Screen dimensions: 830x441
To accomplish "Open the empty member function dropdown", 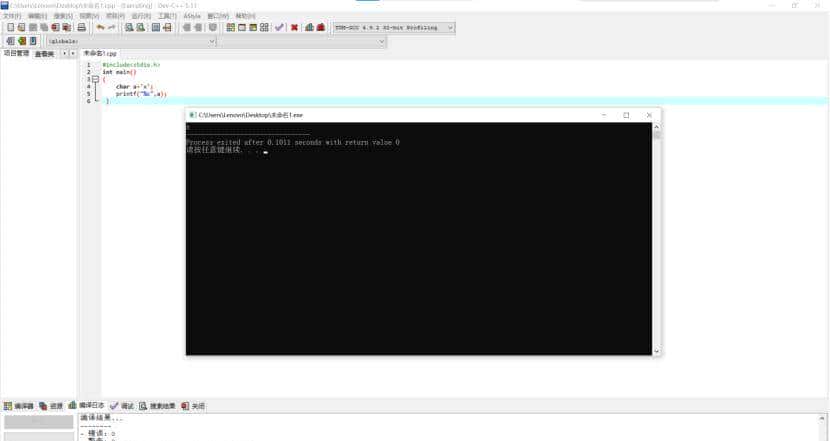I will click(302, 41).
